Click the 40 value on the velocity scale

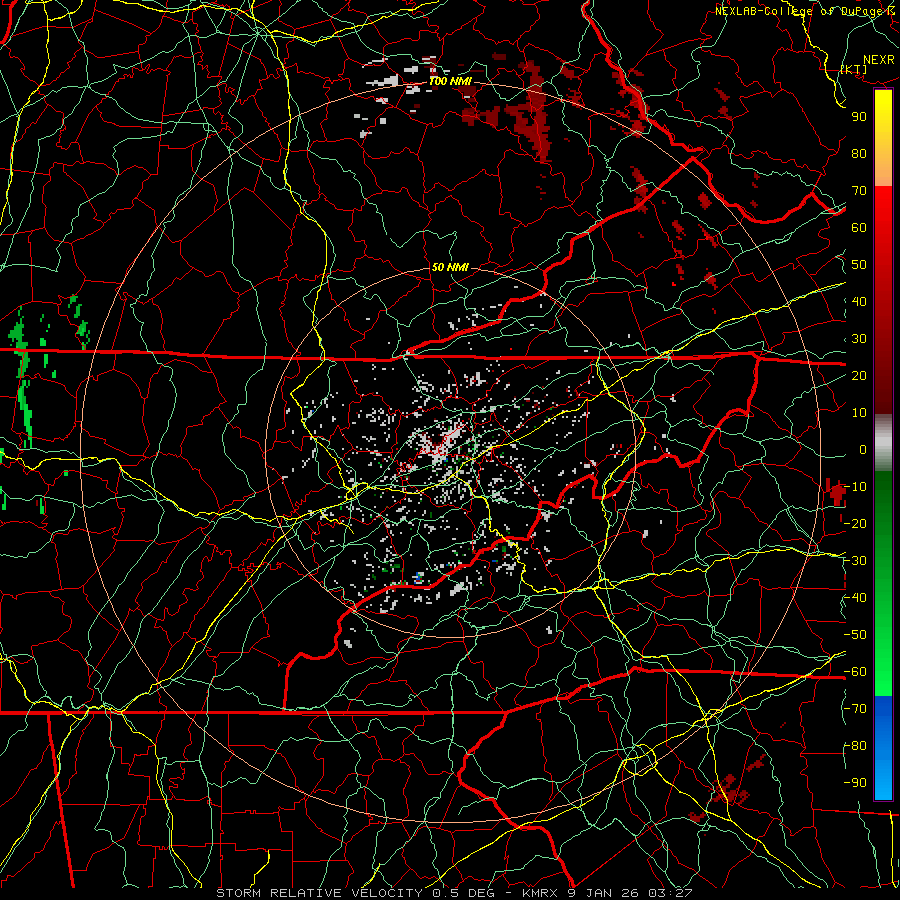point(859,302)
